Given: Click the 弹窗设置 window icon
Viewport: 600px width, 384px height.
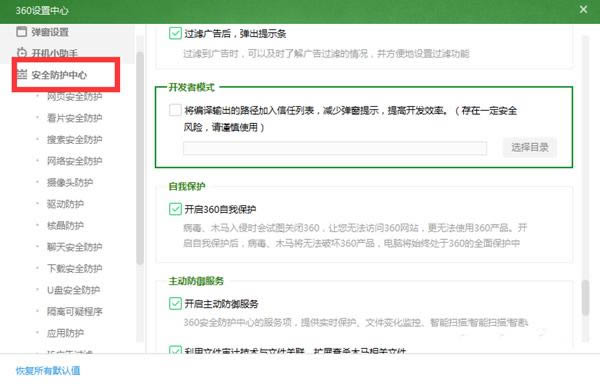Looking at the screenshot, I should click(x=22, y=31).
